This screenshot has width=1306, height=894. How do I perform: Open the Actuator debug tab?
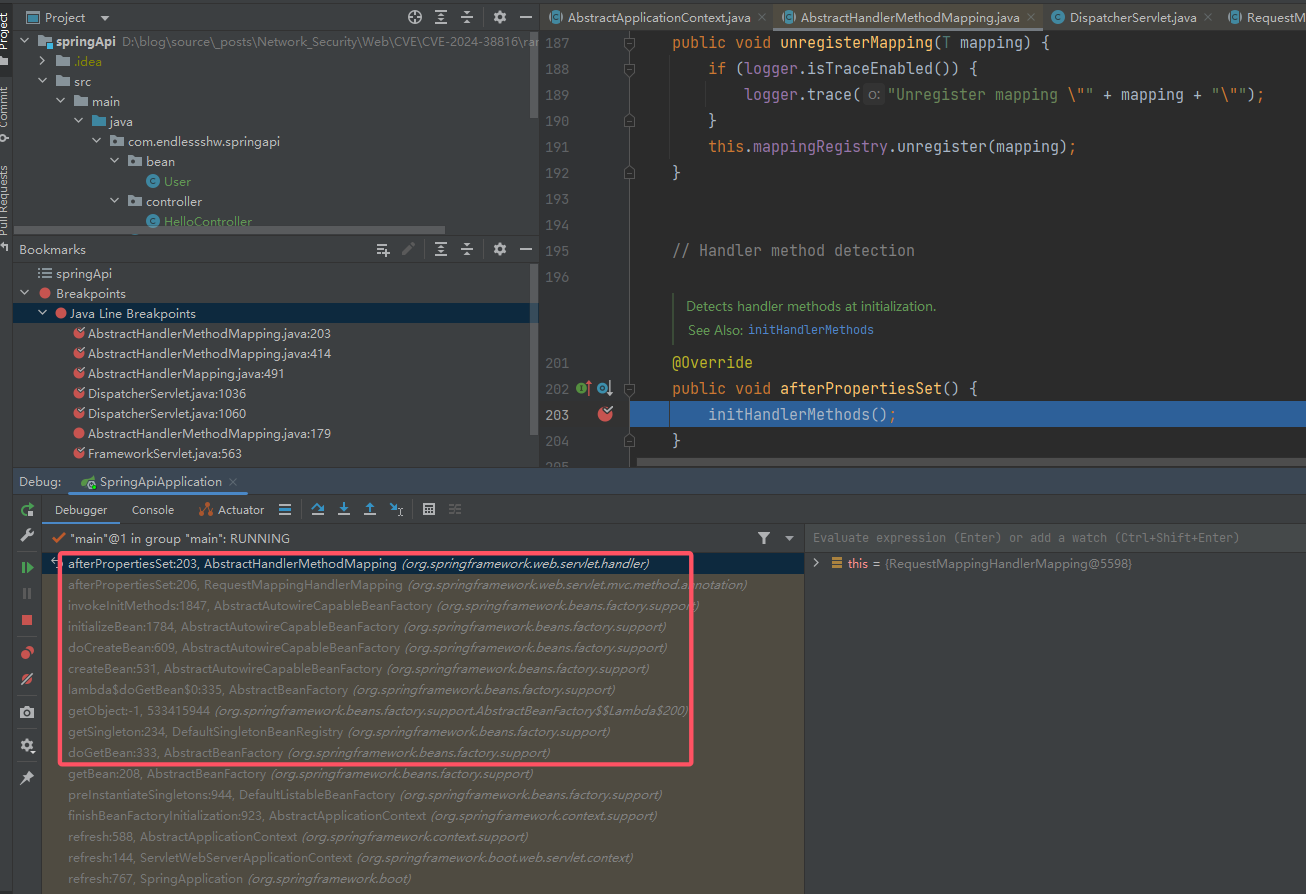point(231,510)
